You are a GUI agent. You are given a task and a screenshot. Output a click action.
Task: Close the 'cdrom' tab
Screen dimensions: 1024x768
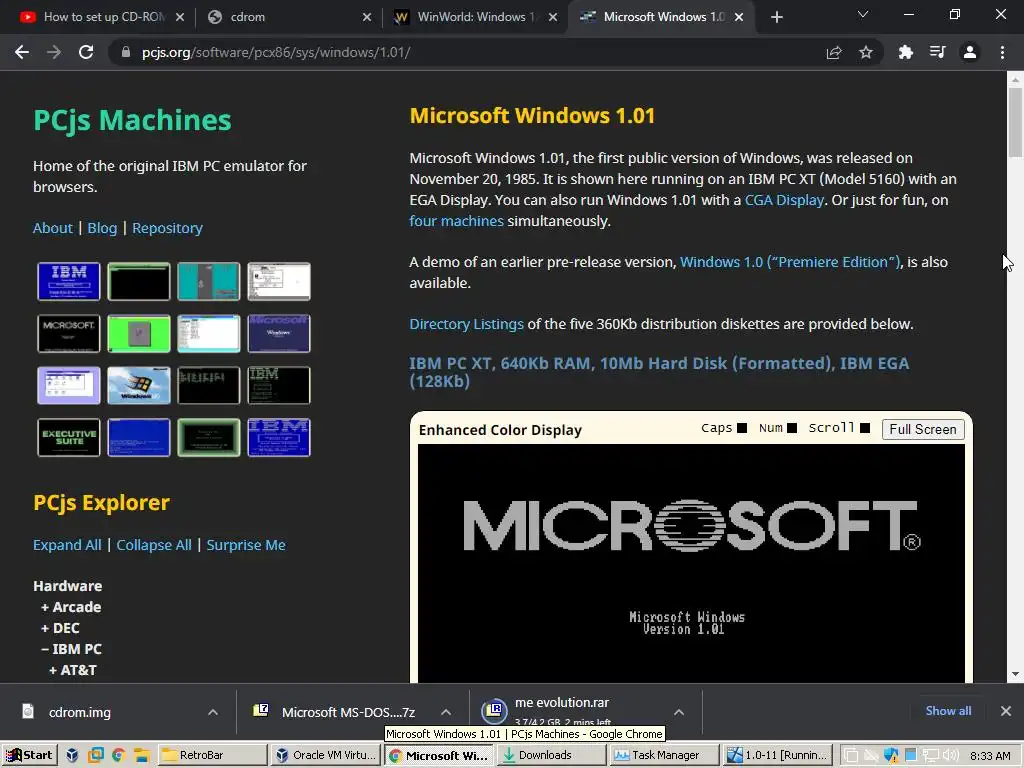(x=367, y=17)
